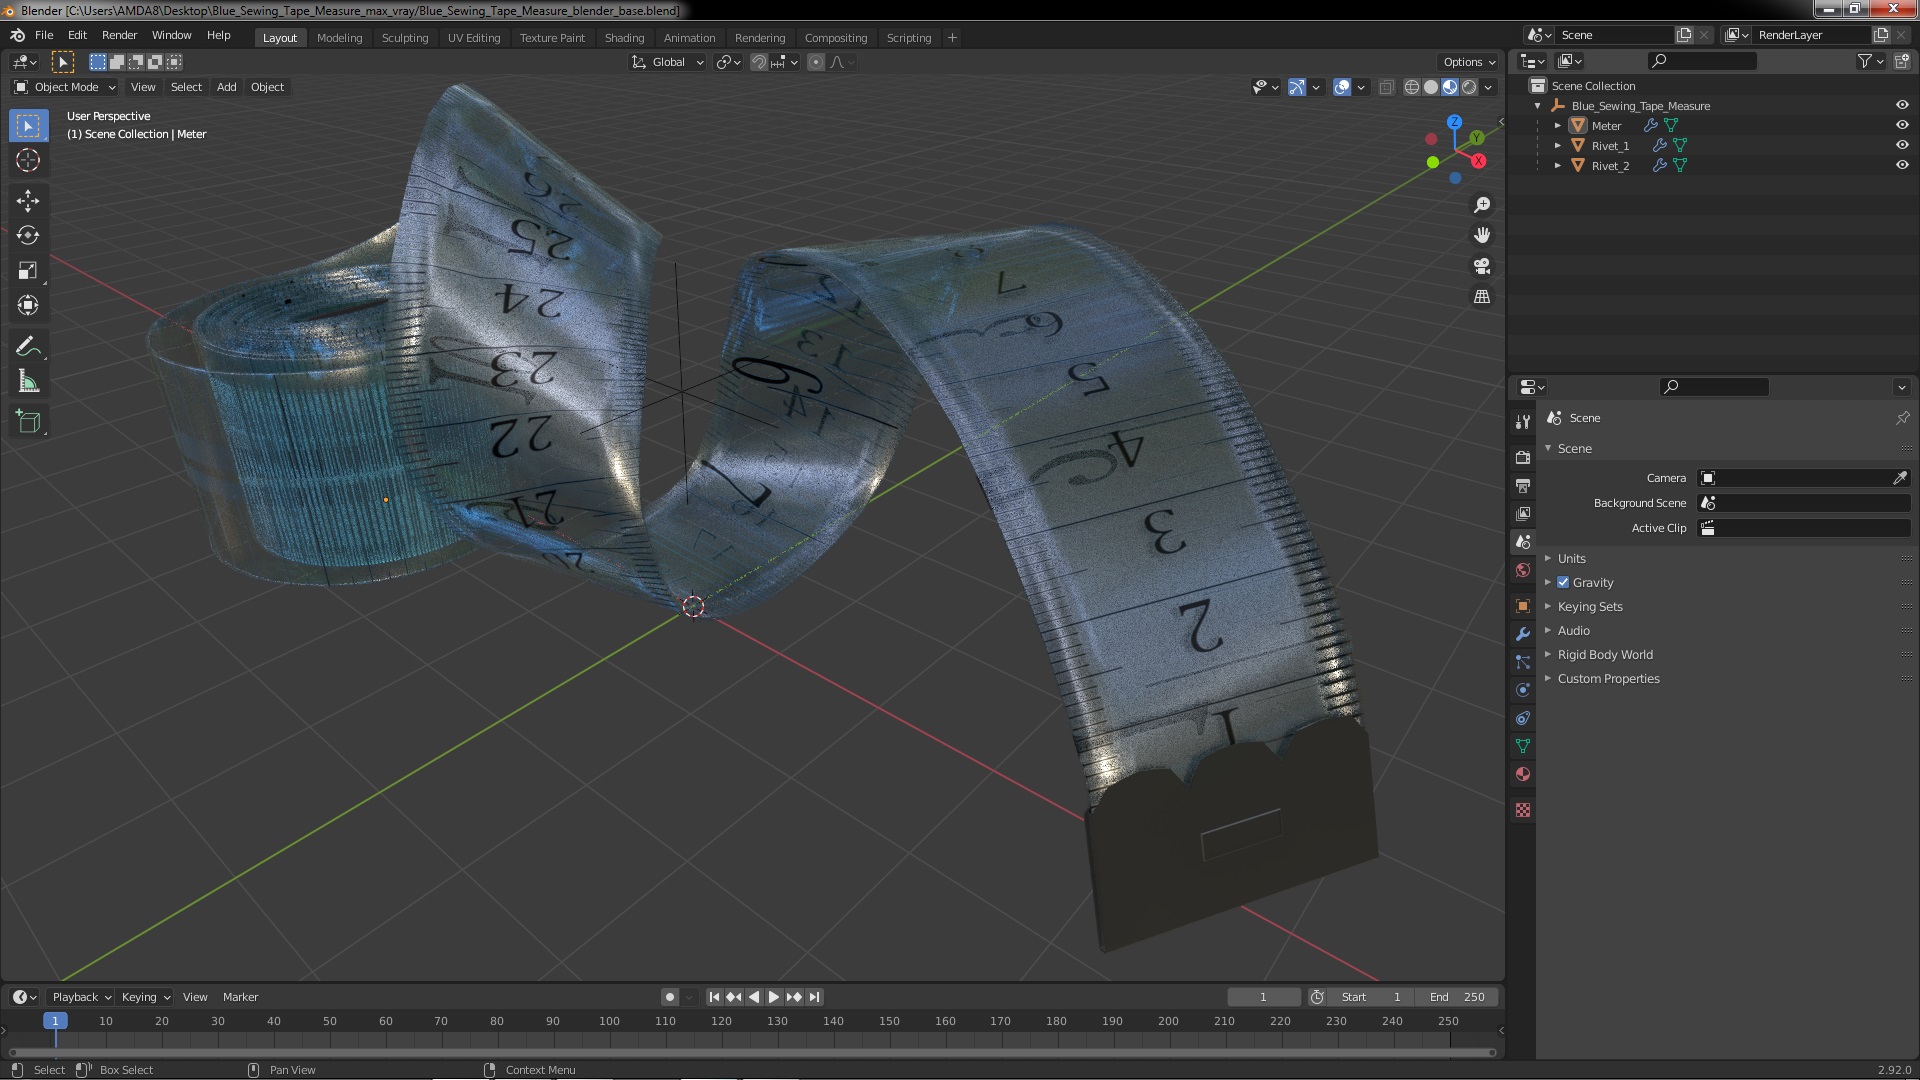The image size is (1920, 1080).
Task: Hide Blue_Sewing_Tape_Measure collection in viewport
Action: [1902, 105]
